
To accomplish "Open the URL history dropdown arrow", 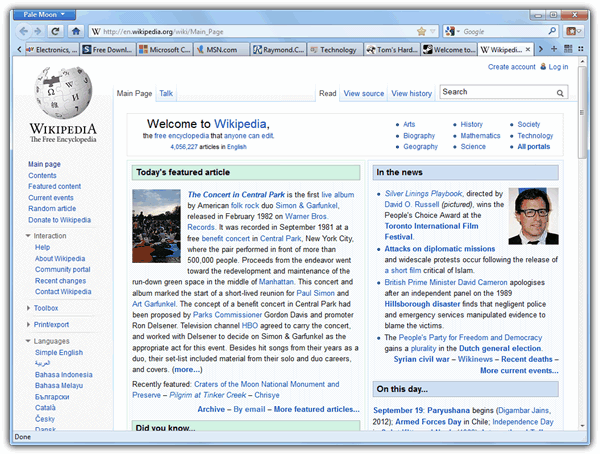I will coord(433,31).
